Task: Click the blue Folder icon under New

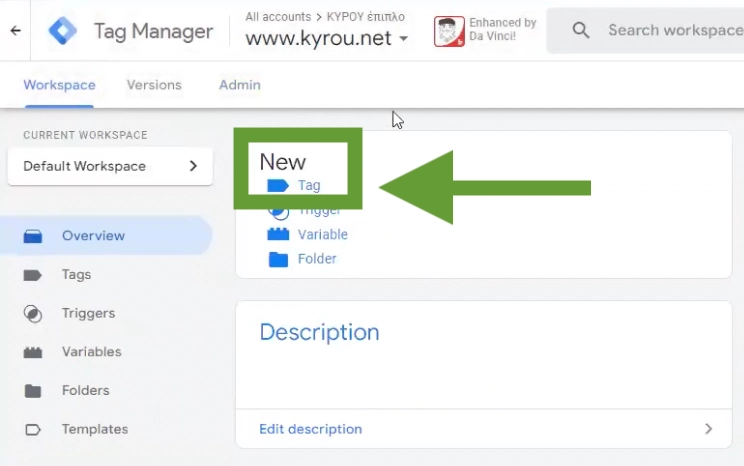Action: (278, 259)
